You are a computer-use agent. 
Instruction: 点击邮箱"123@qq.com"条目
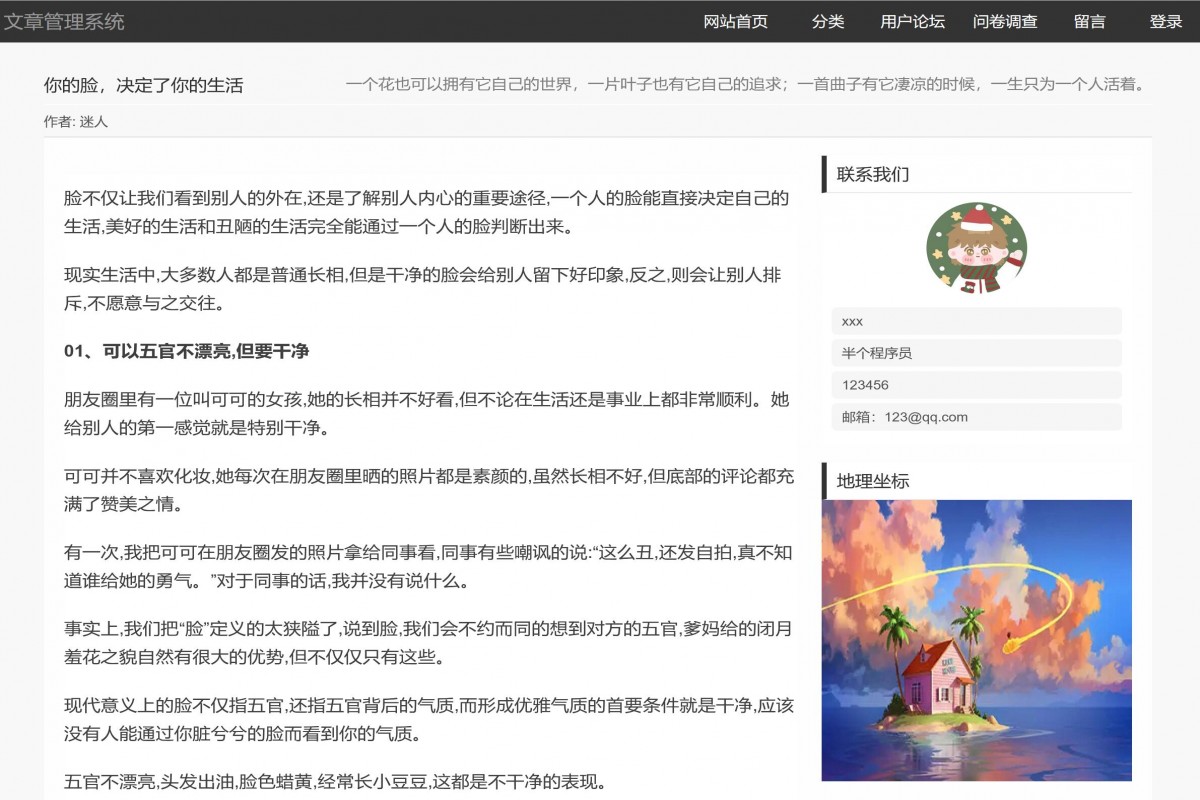(x=978, y=417)
